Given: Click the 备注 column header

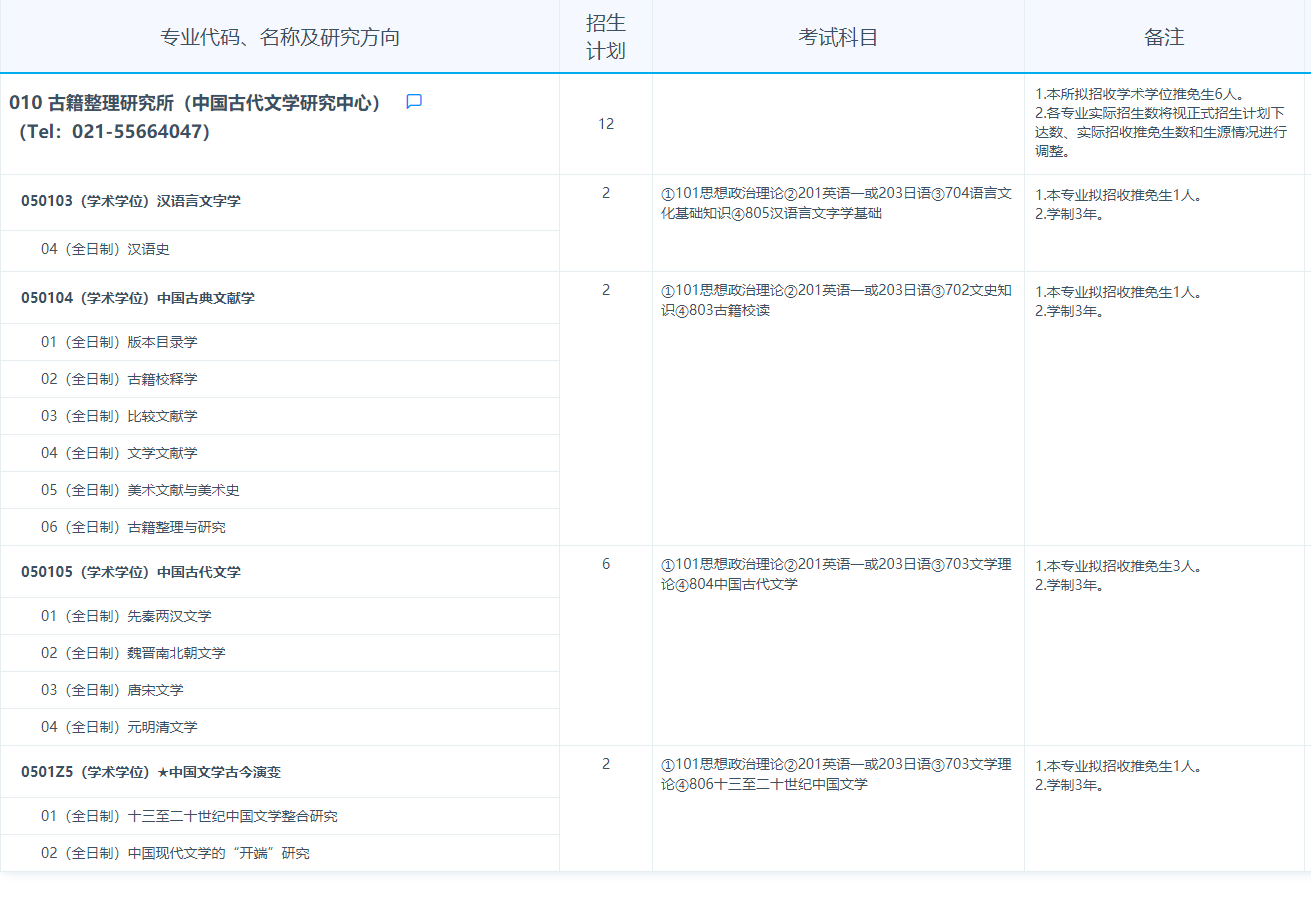Looking at the screenshot, I should tap(1164, 38).
